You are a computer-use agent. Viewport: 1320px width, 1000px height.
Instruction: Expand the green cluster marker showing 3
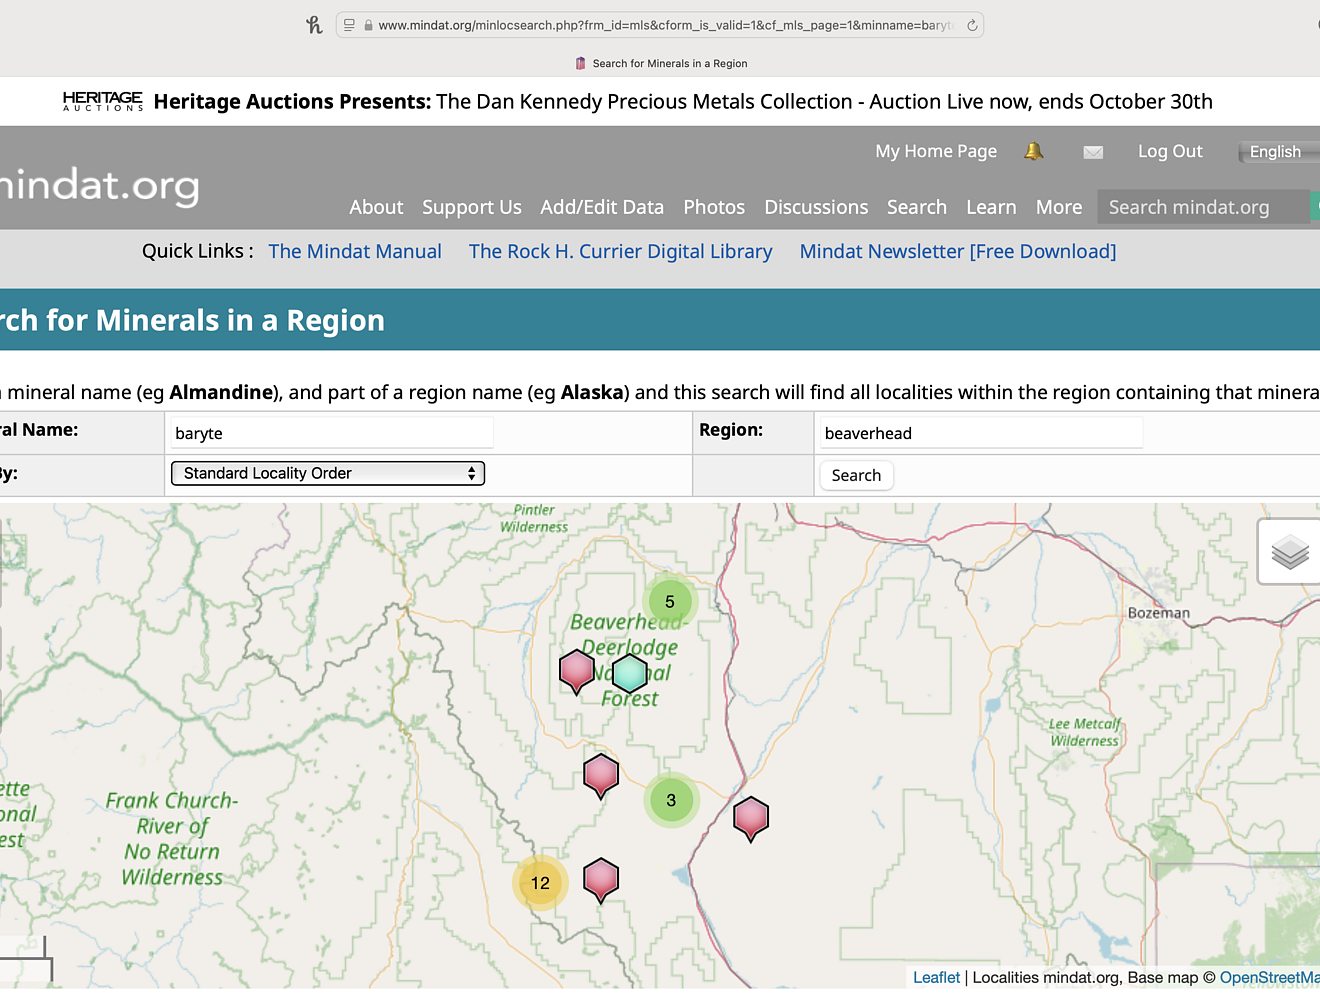(671, 800)
